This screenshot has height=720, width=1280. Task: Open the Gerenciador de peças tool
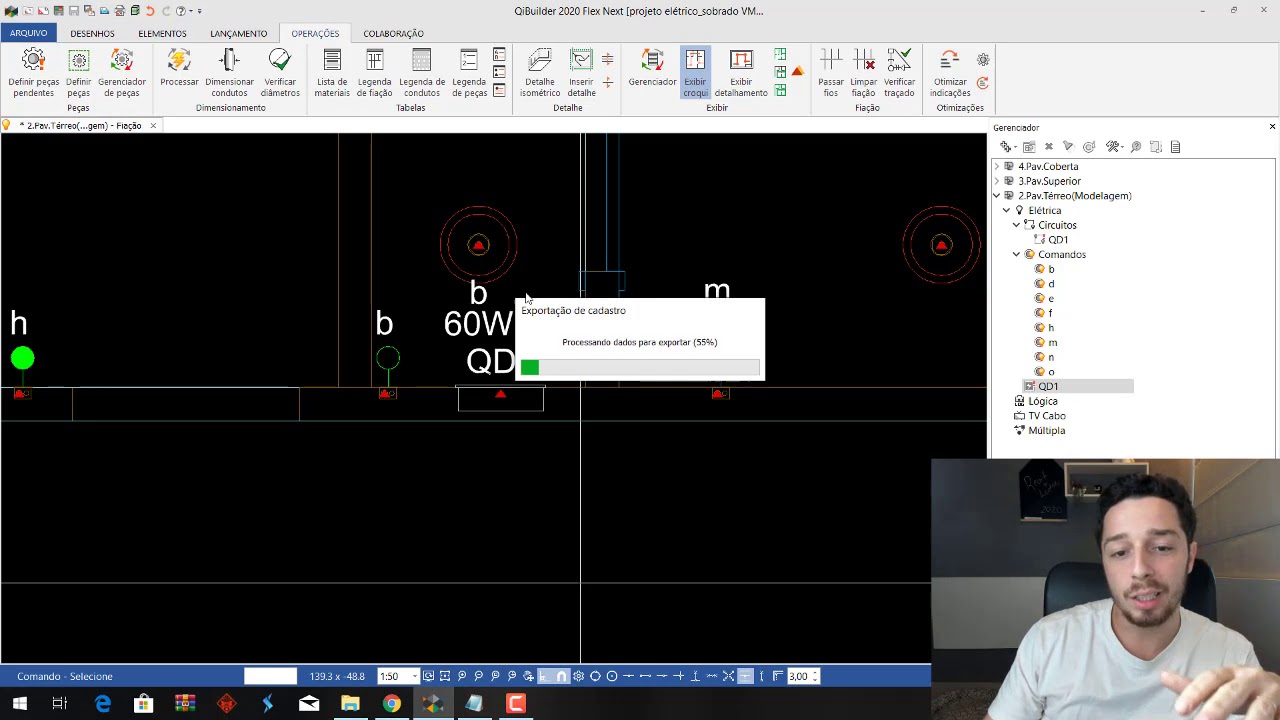121,74
